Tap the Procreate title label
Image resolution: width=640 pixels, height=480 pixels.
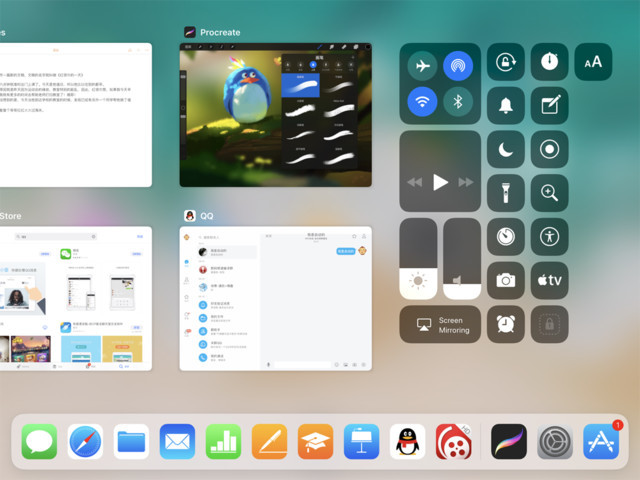coord(220,32)
